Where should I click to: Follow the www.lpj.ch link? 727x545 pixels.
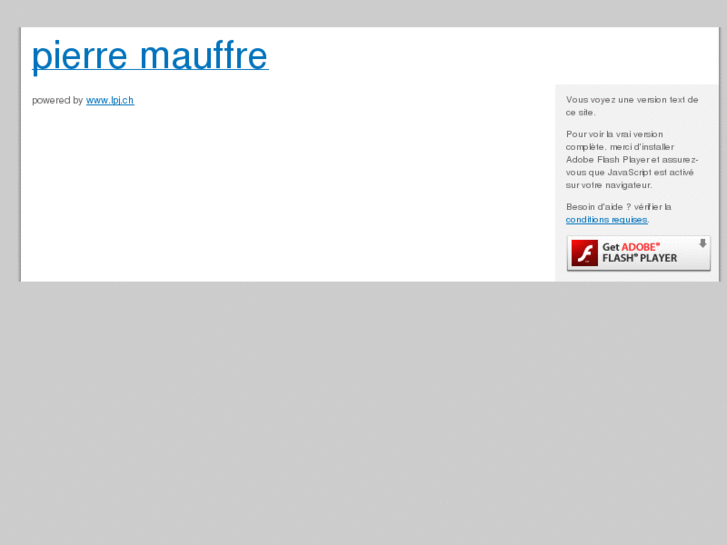[x=110, y=100]
